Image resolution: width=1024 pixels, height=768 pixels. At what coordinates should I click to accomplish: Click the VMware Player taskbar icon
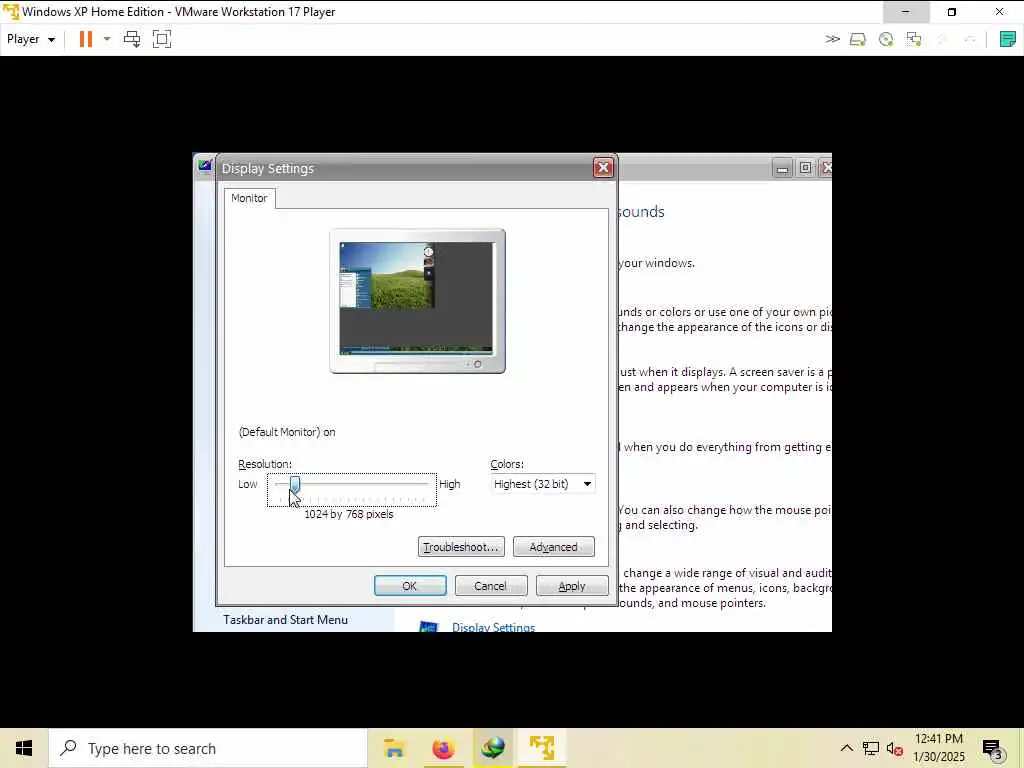pos(541,748)
